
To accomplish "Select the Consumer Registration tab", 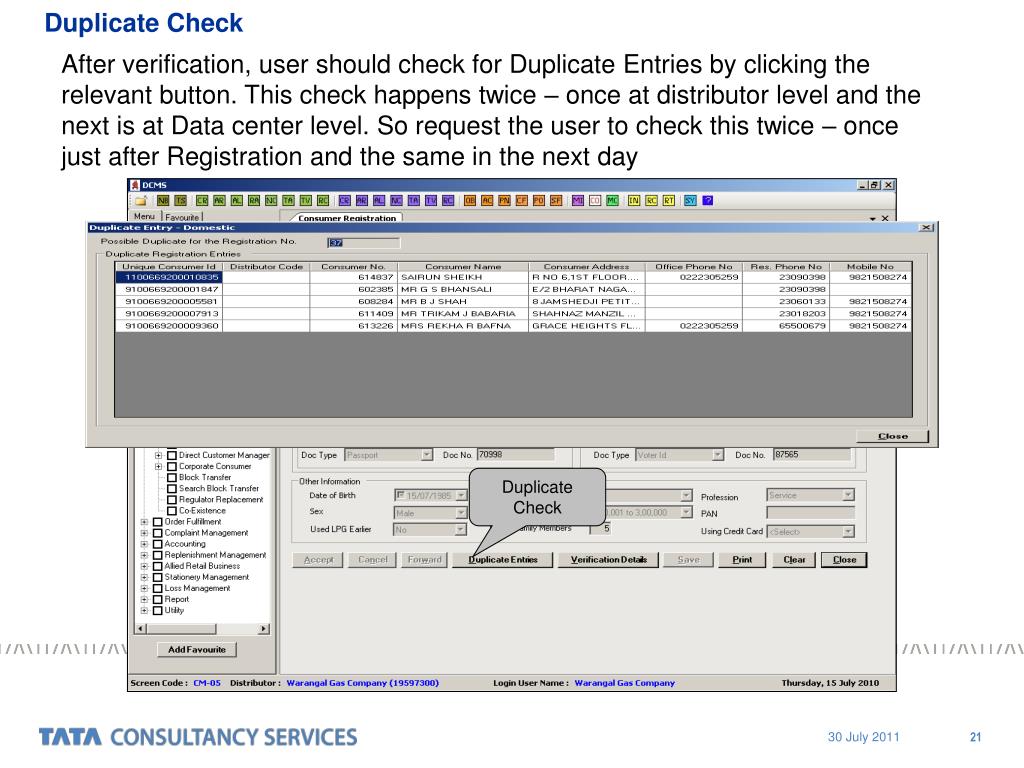I will click(347, 218).
